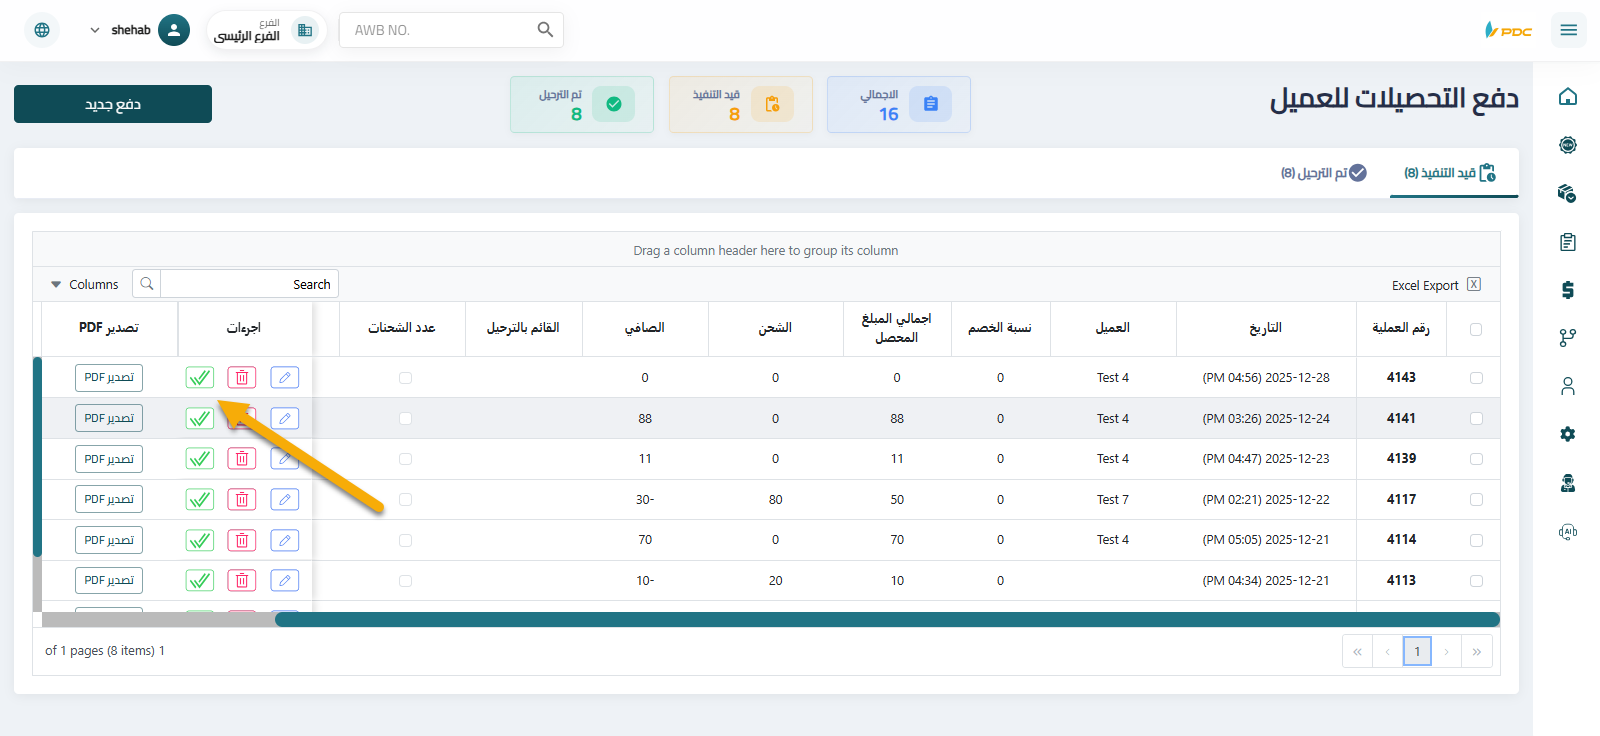Click the green confirm checkmarks for row 4117

(x=200, y=499)
